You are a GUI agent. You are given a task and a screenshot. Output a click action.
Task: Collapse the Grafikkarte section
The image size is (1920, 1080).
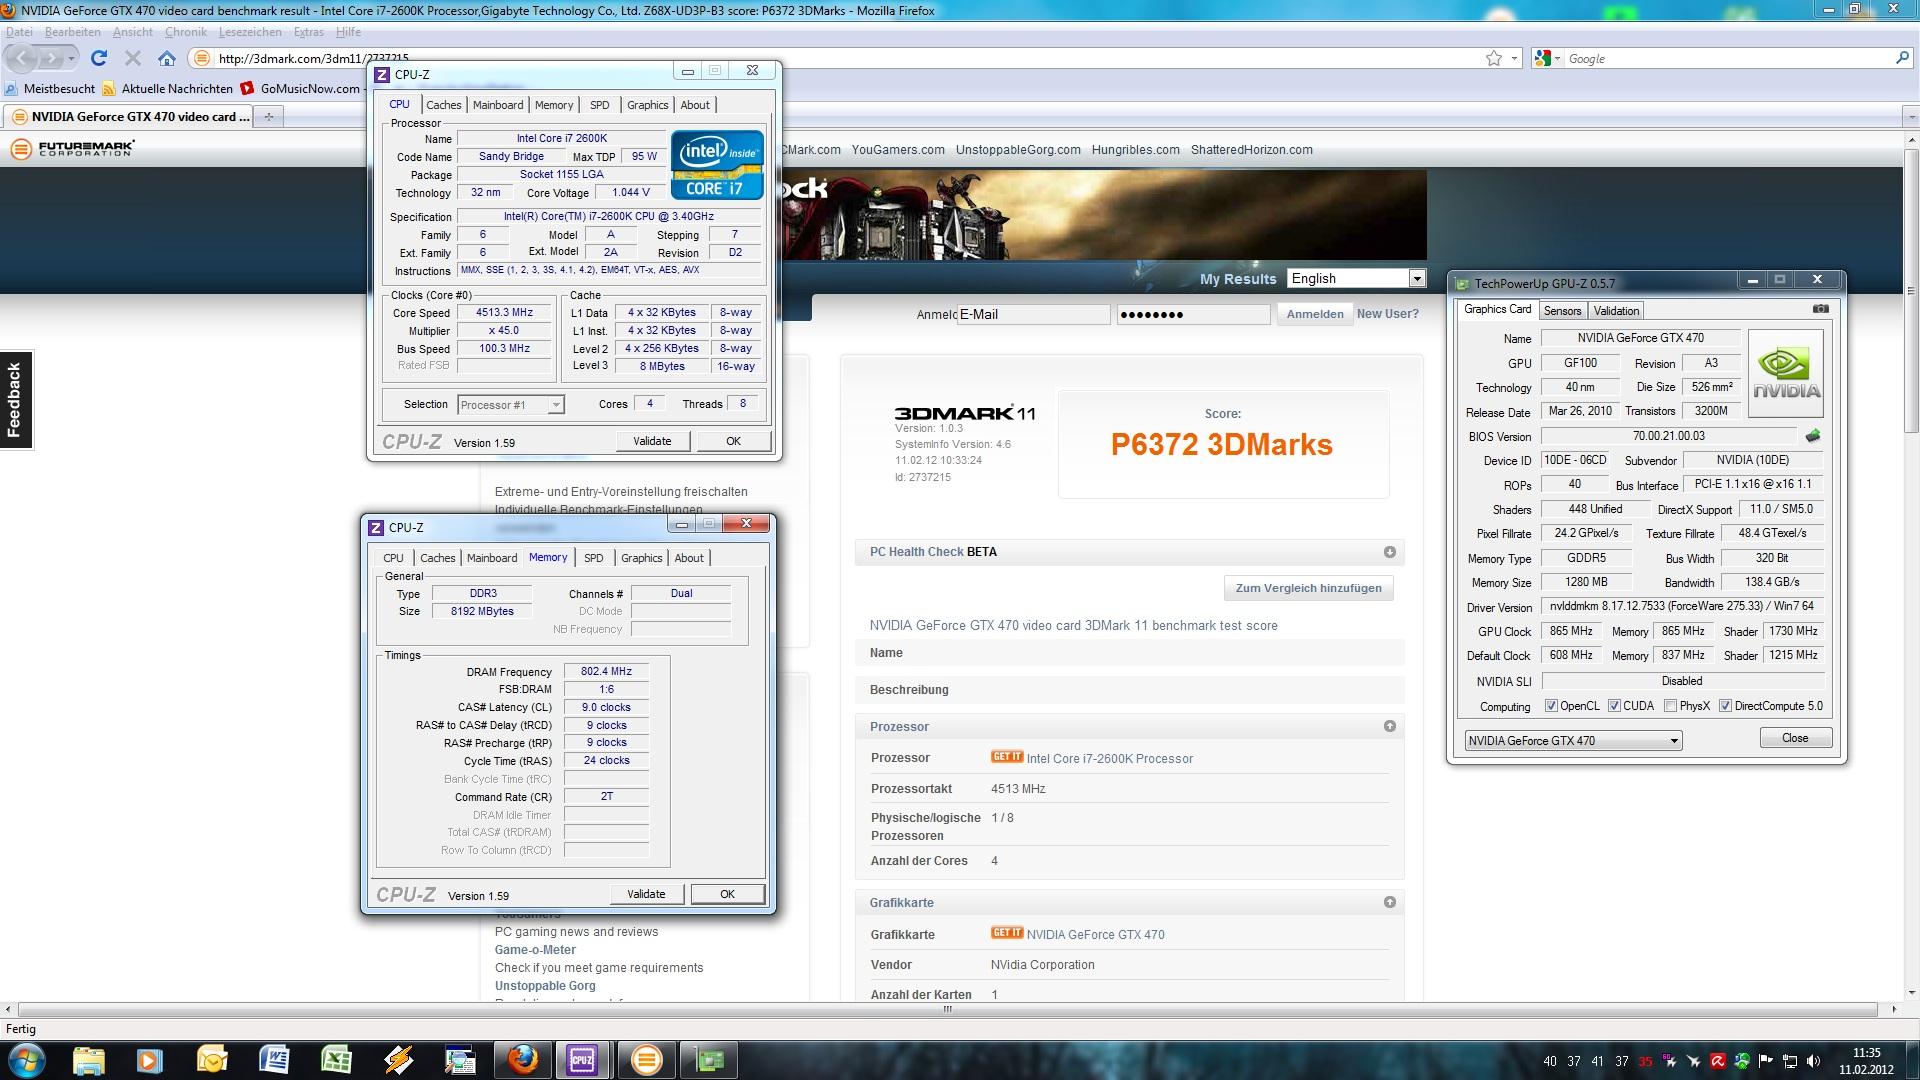click(1389, 902)
